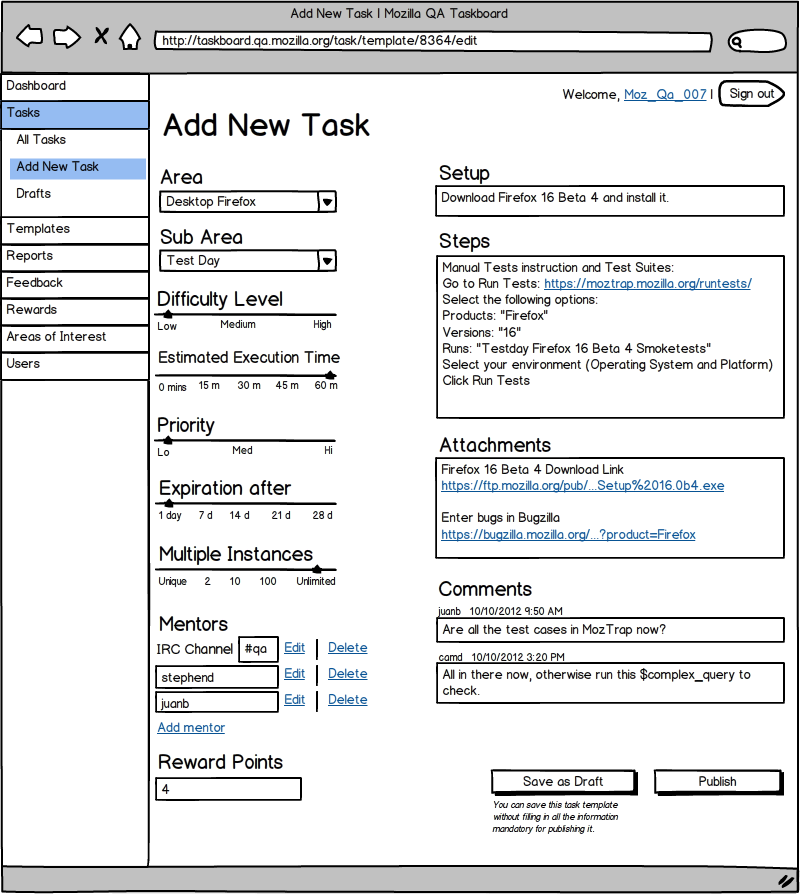Click the window resize grip in status bar
Image resolution: width=800 pixels, height=894 pixels.
pyautogui.click(x=786, y=881)
